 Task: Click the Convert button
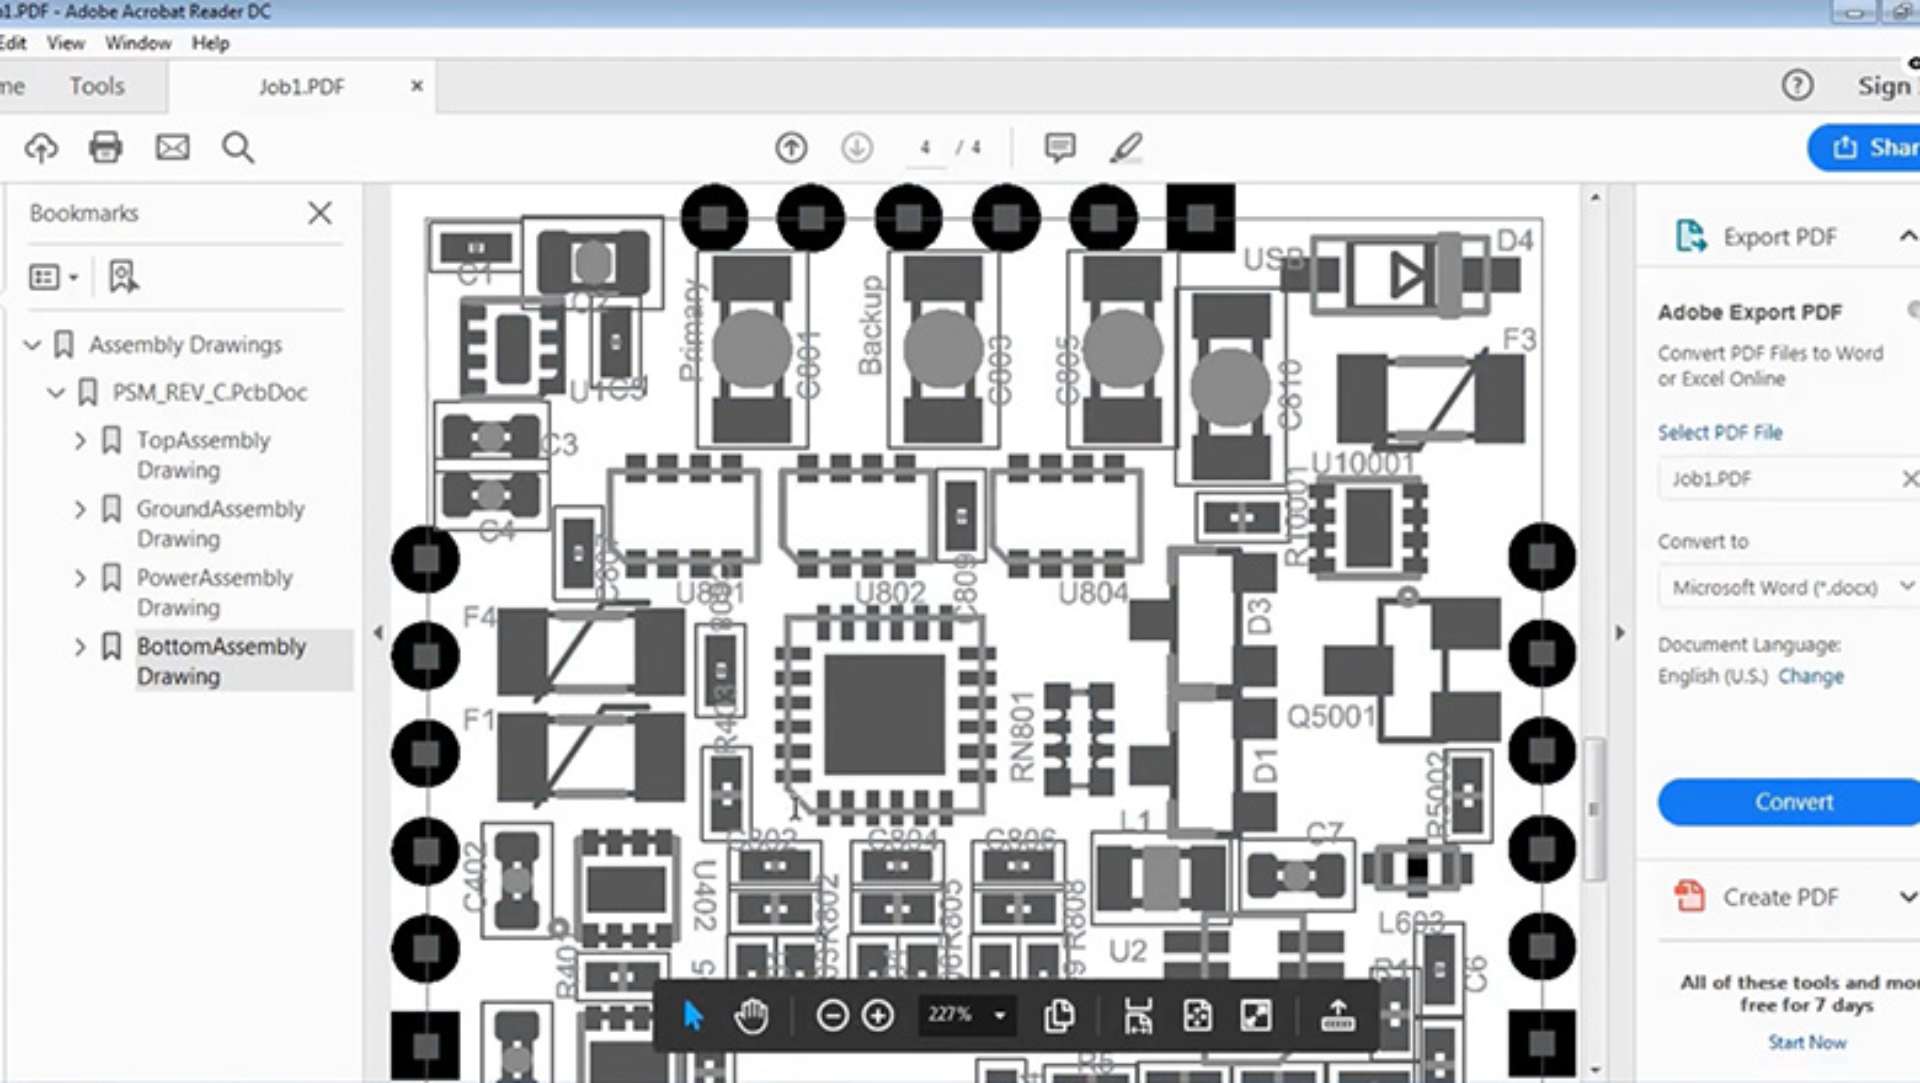(1793, 801)
